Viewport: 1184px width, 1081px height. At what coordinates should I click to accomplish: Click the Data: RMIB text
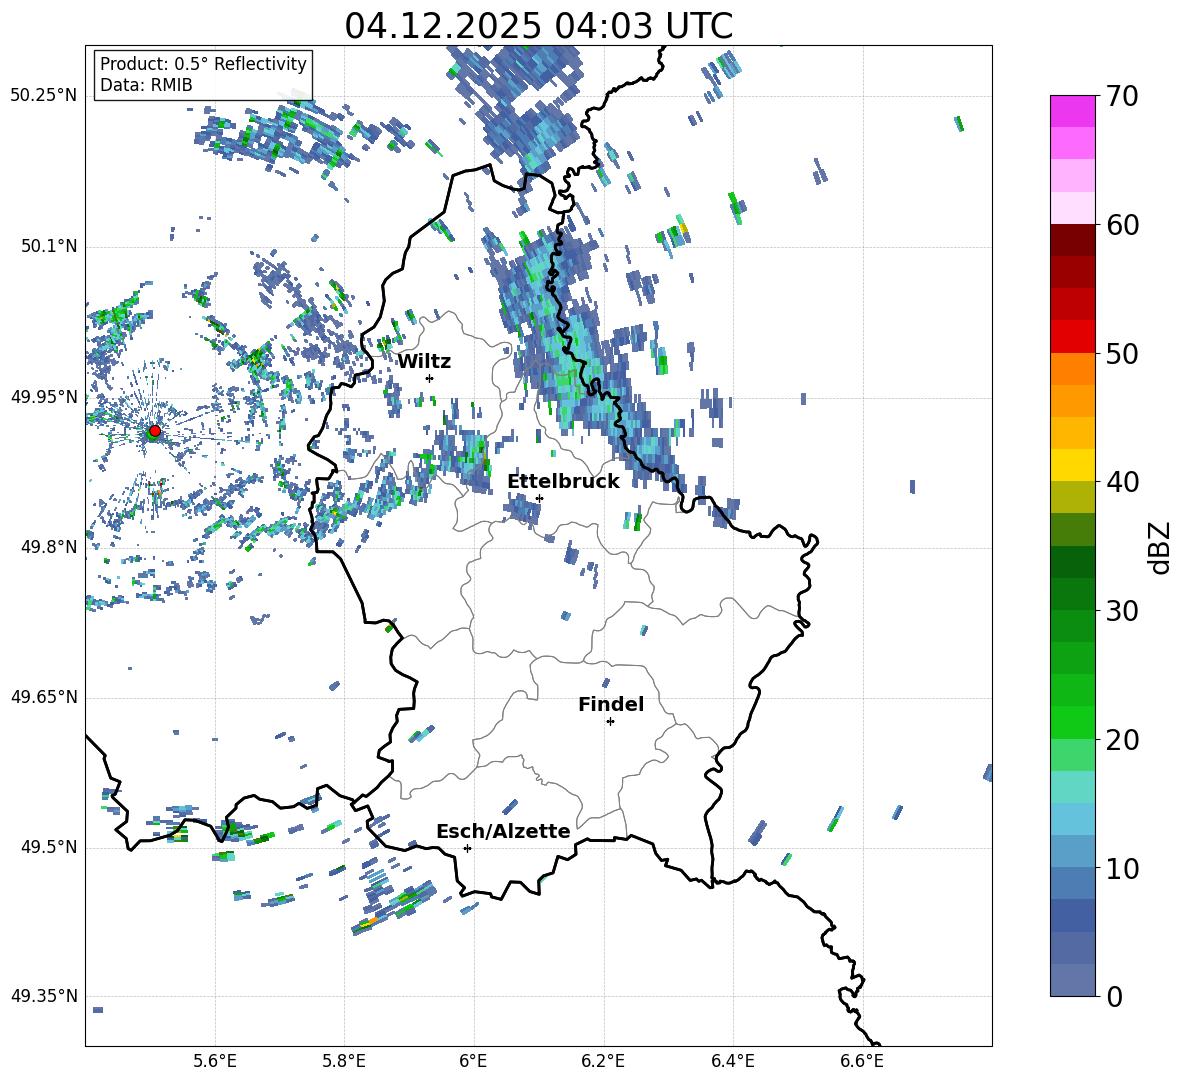[x=146, y=85]
